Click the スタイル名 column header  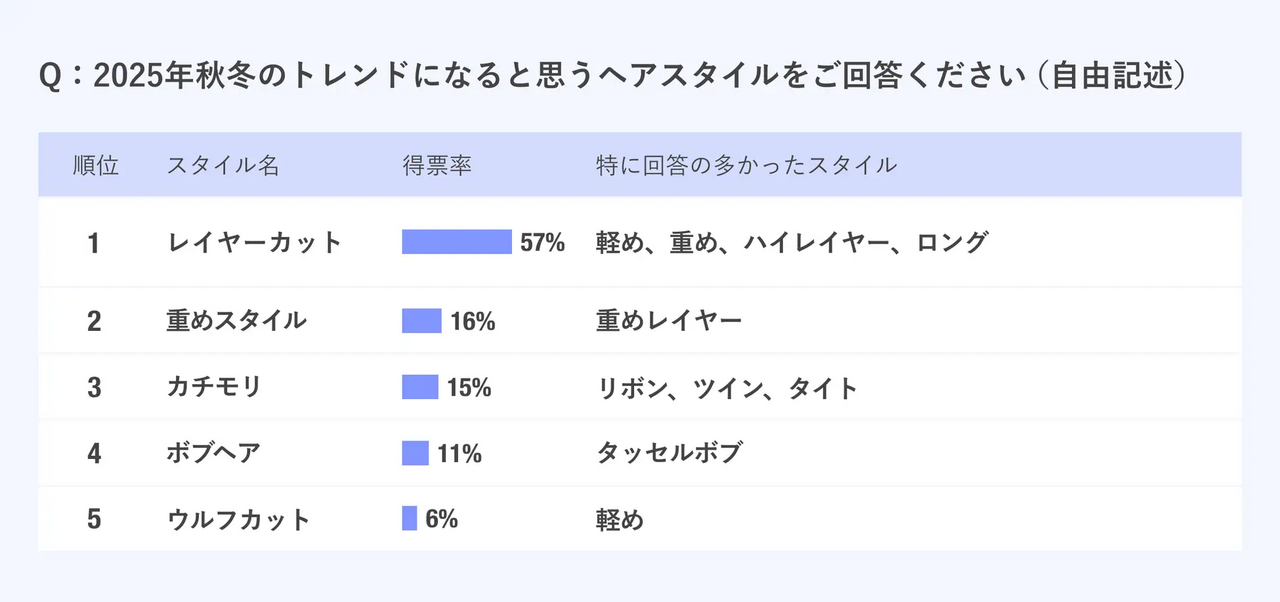(x=223, y=166)
